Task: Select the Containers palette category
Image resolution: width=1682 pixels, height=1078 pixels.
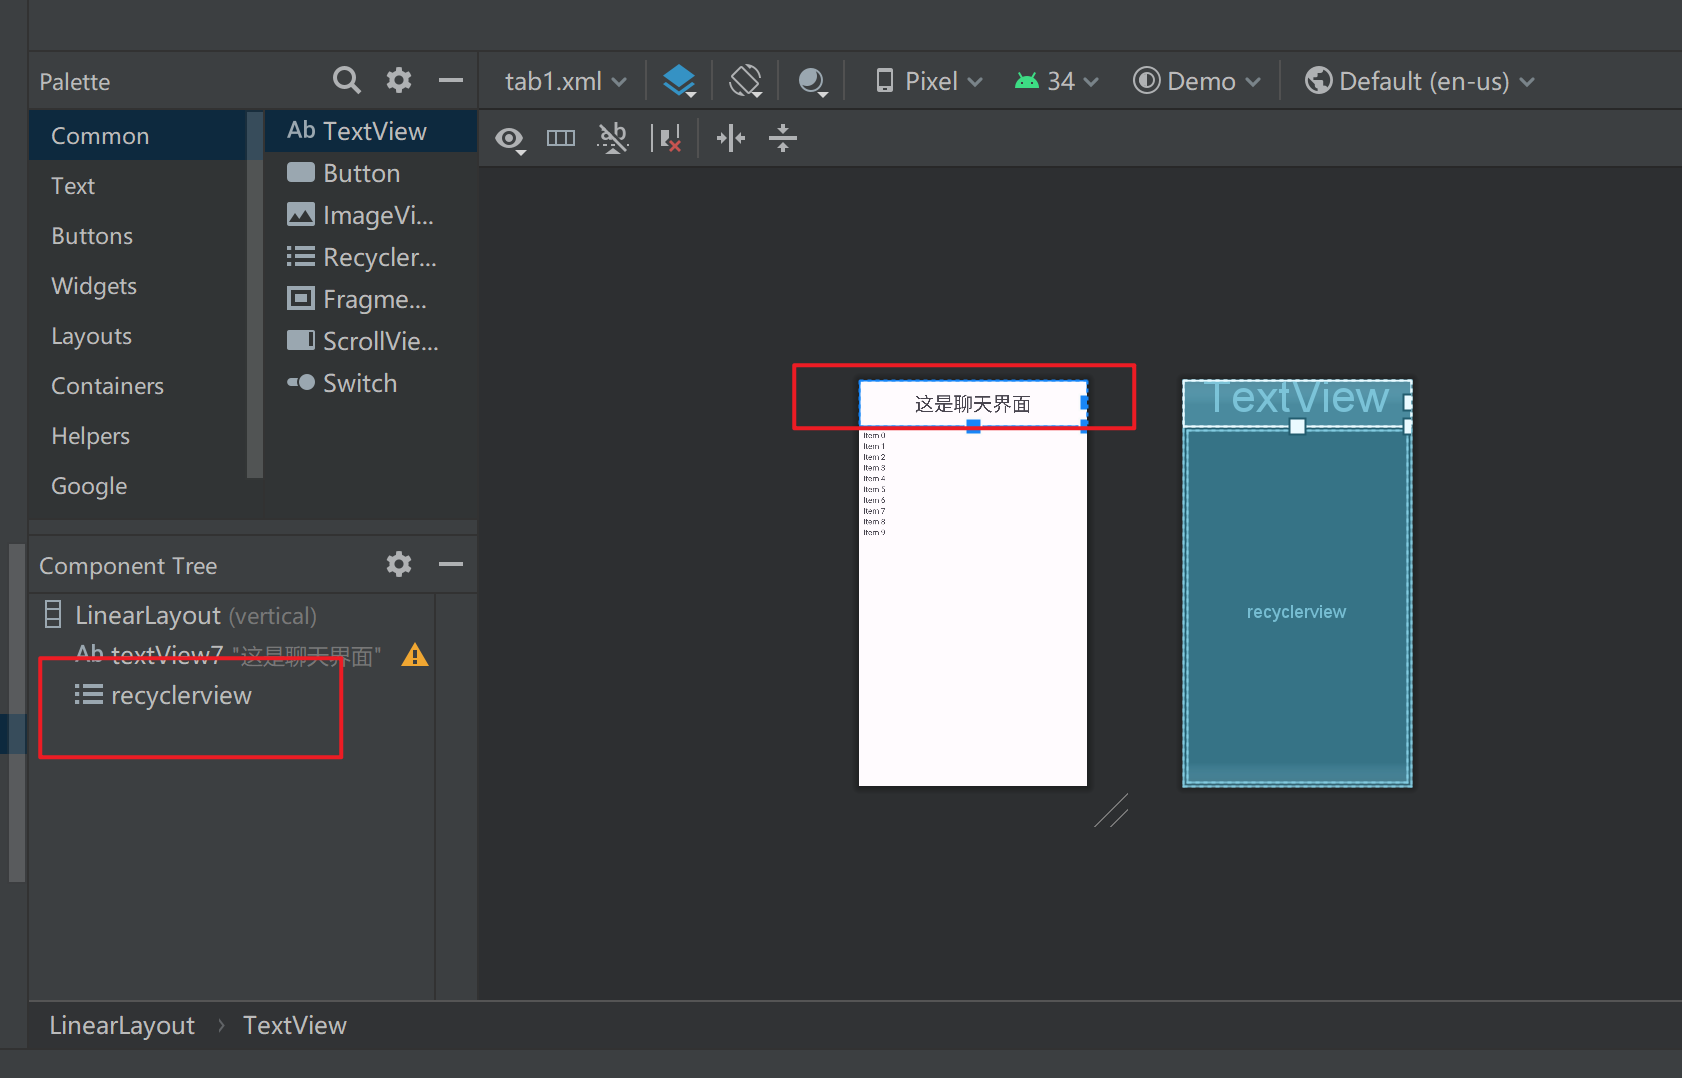Action: (x=138, y=386)
